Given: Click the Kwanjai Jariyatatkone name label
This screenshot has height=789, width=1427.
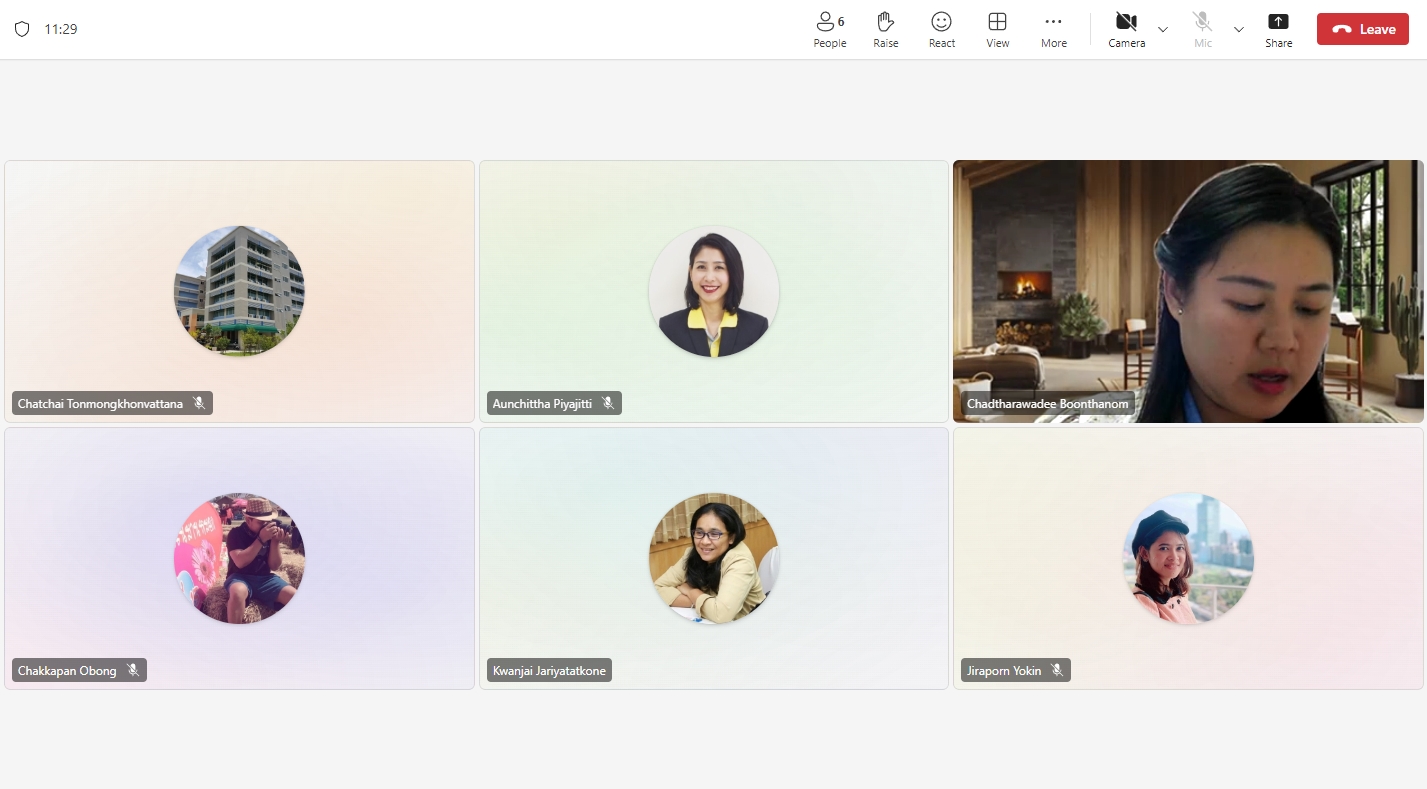Looking at the screenshot, I should [x=549, y=670].
